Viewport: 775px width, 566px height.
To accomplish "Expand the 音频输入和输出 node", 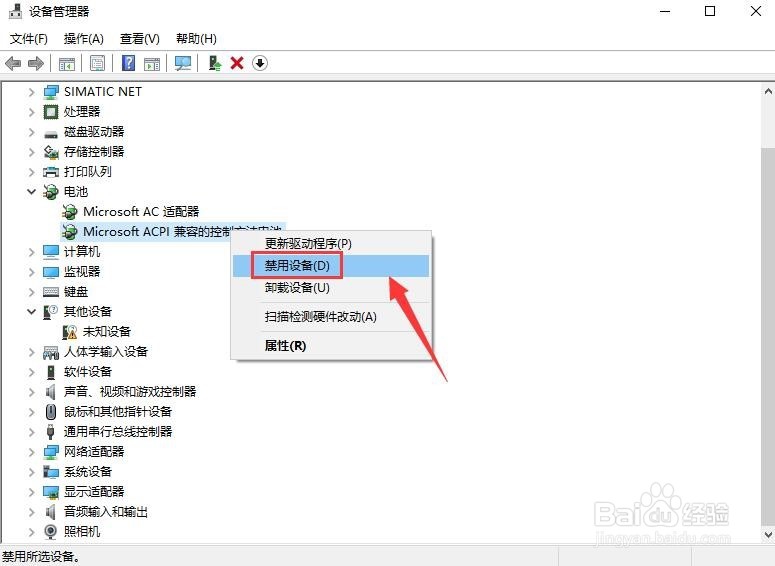I will [x=32, y=512].
